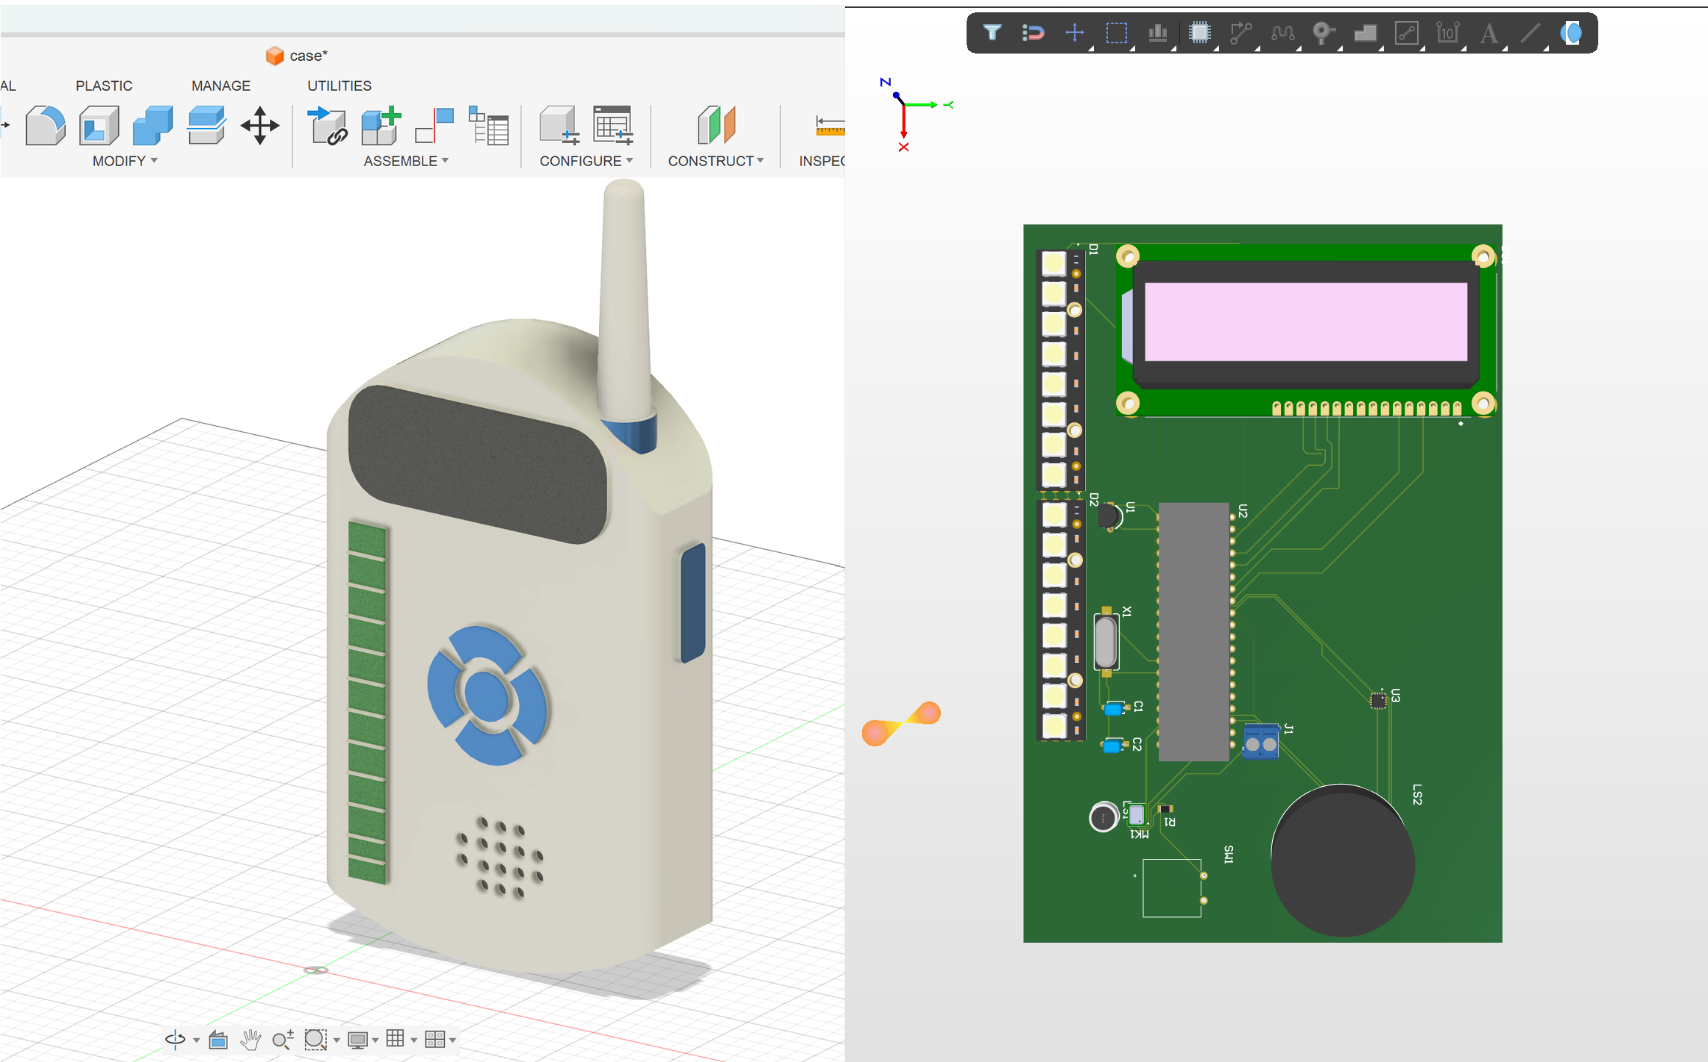1708x1062 pixels.
Task: Toggle the blue 3D view icon in PCB toolbar
Action: pyautogui.click(x=1572, y=33)
